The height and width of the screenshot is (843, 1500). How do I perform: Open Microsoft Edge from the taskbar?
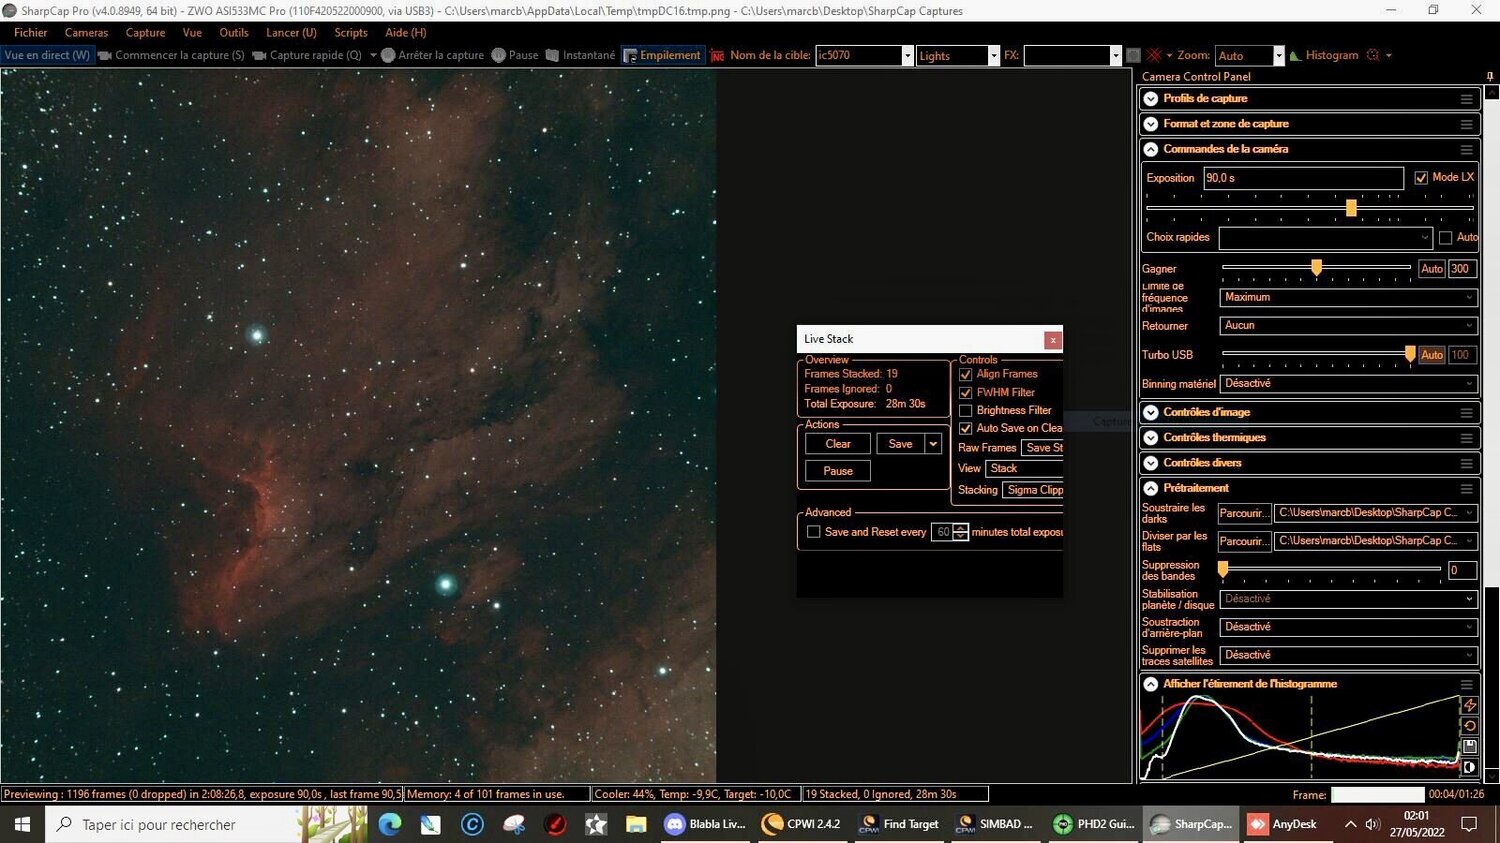(389, 824)
